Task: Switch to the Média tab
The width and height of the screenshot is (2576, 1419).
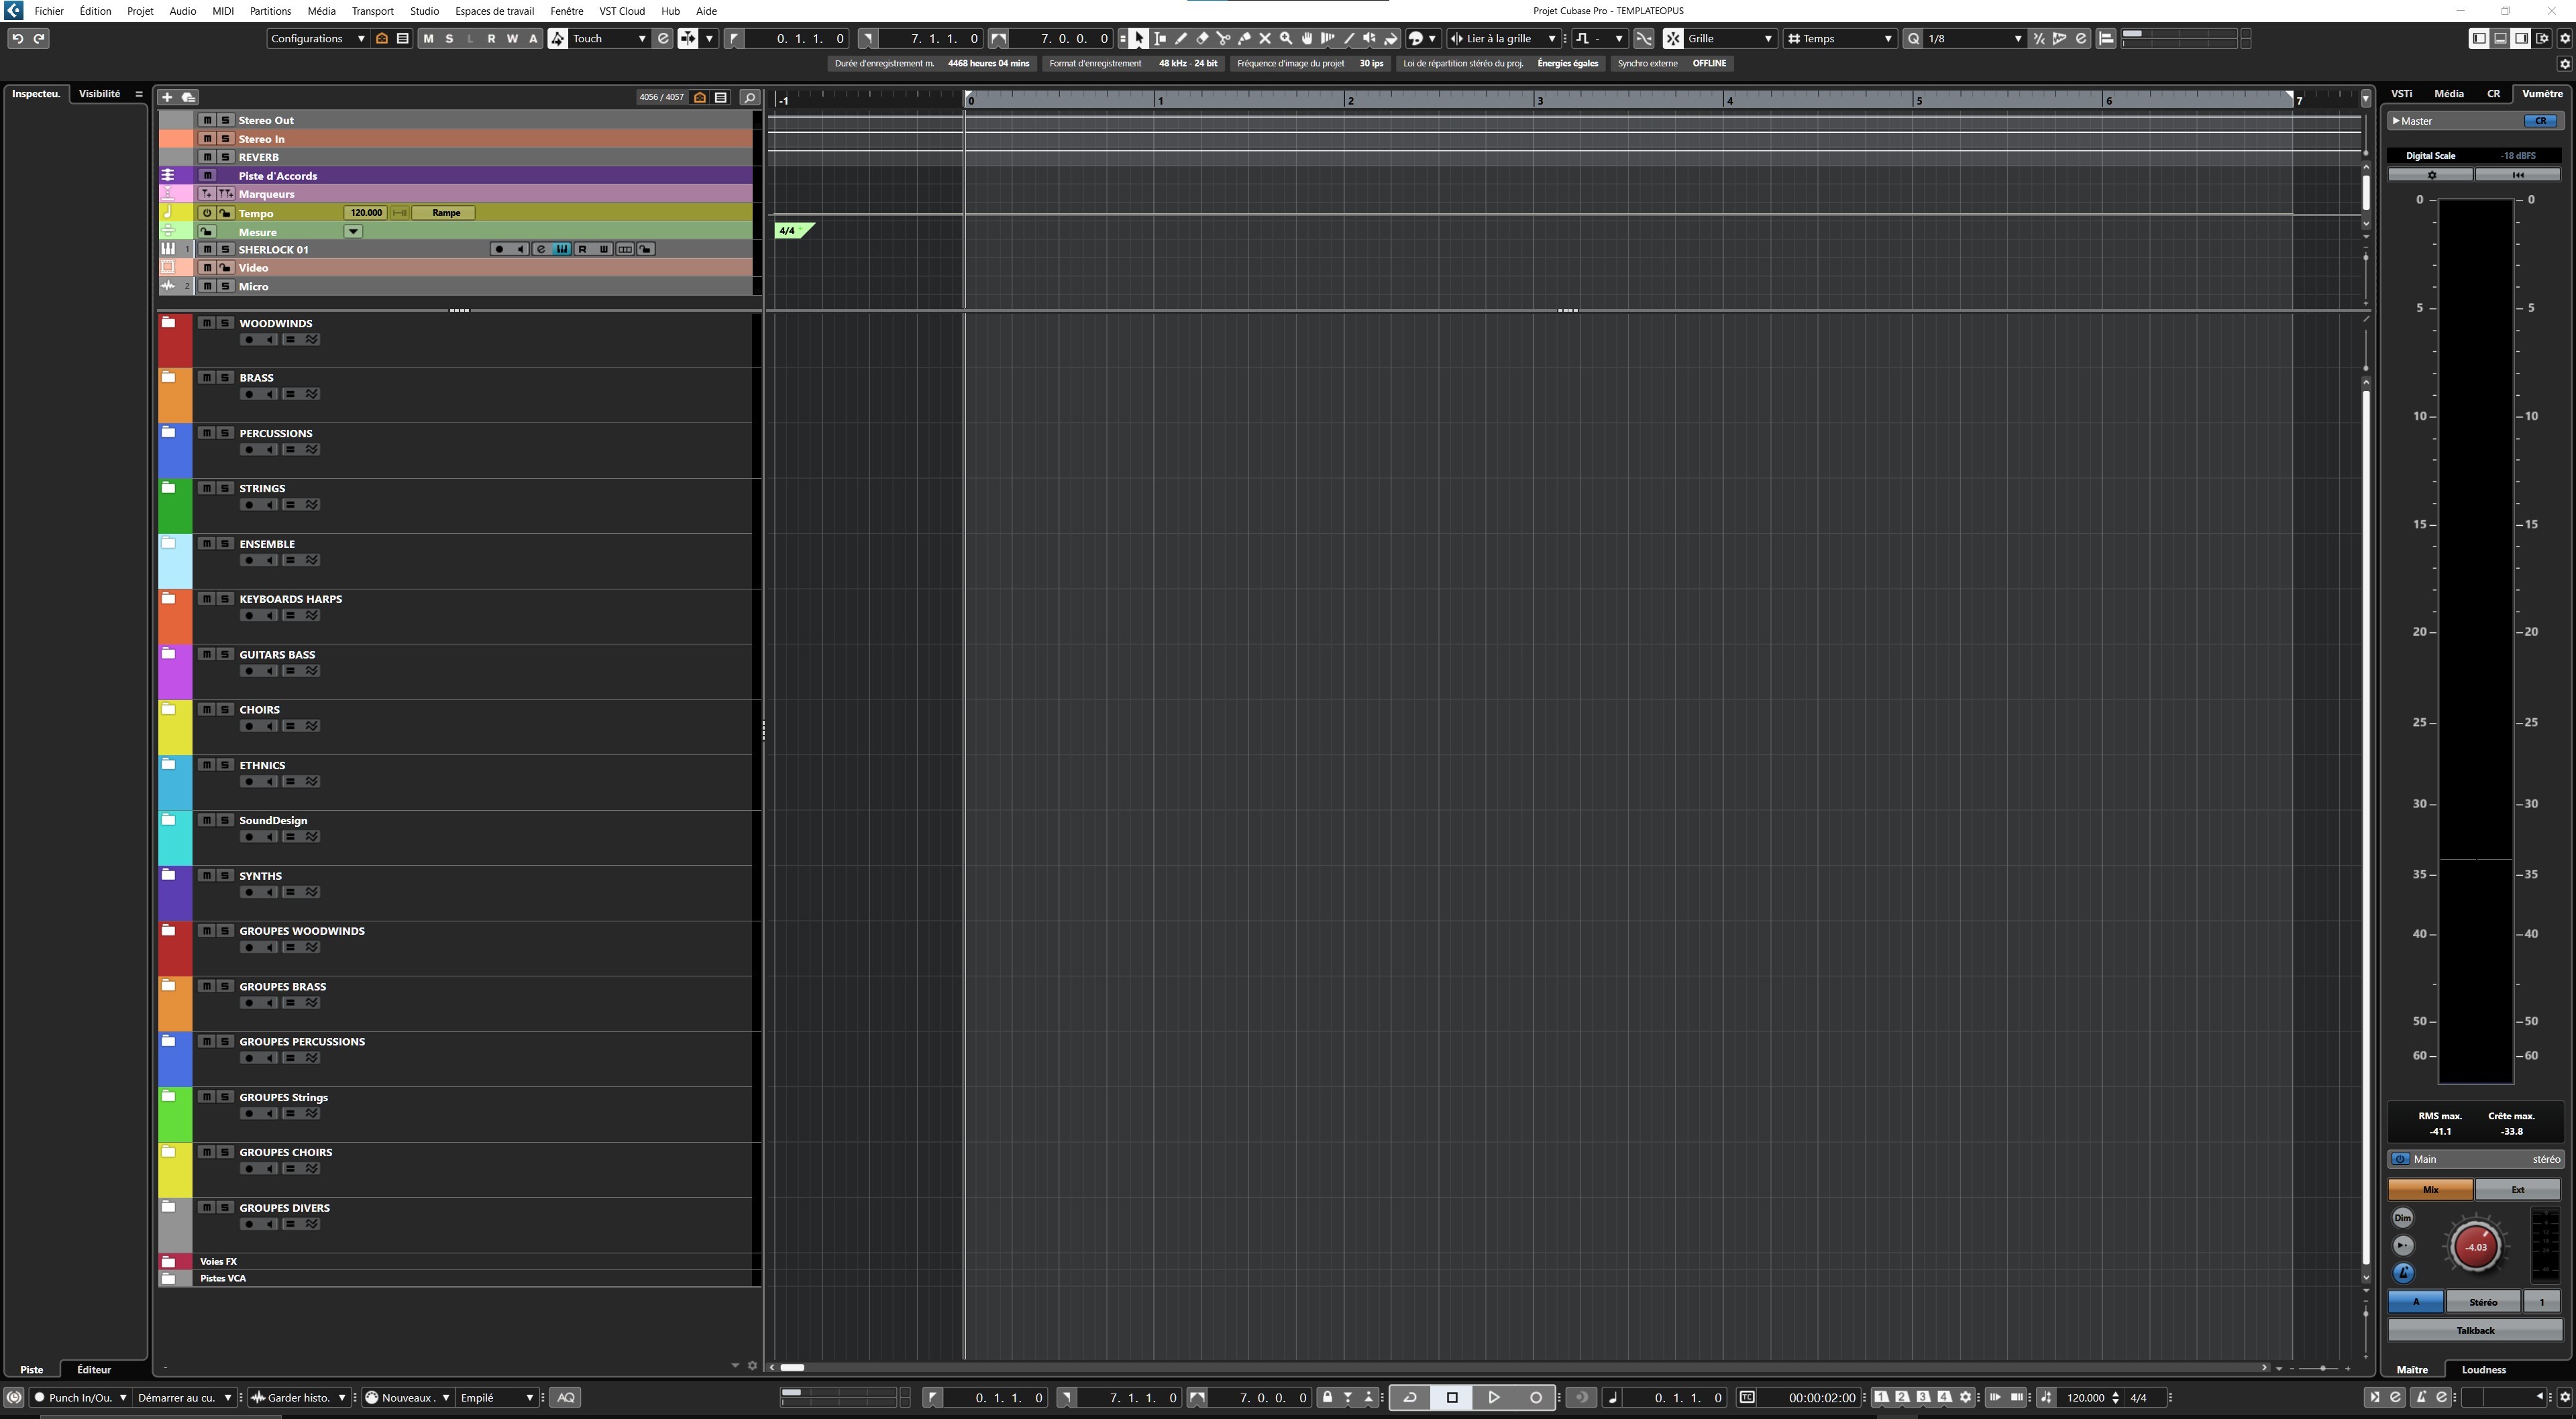Action: coord(2448,93)
